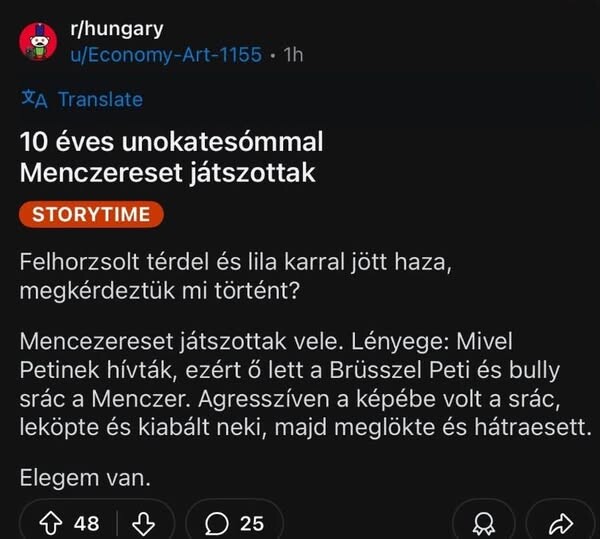The image size is (600, 539).
Task: Click the 1h post timestamp
Action: point(294,54)
